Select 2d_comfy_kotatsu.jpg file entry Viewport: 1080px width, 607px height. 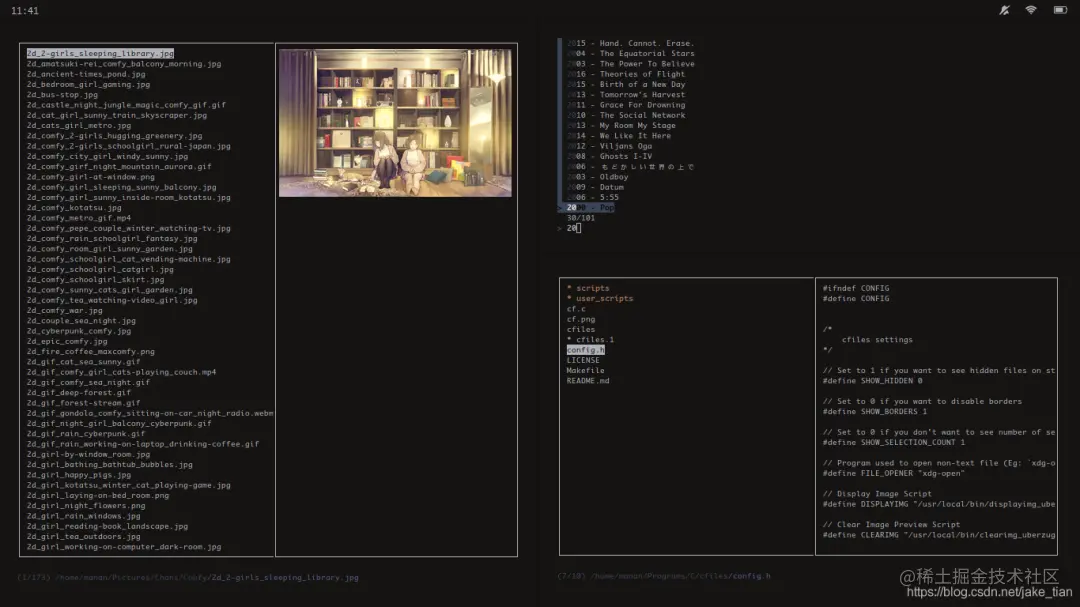click(74, 207)
